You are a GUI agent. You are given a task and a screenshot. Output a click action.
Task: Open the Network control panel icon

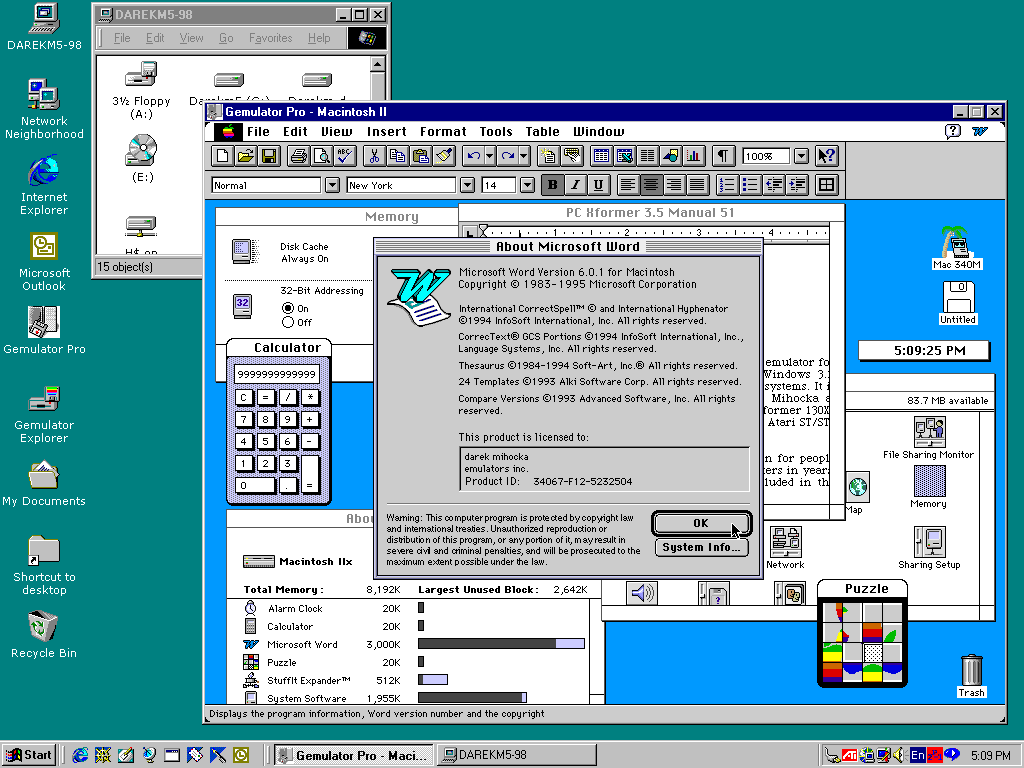click(785, 548)
